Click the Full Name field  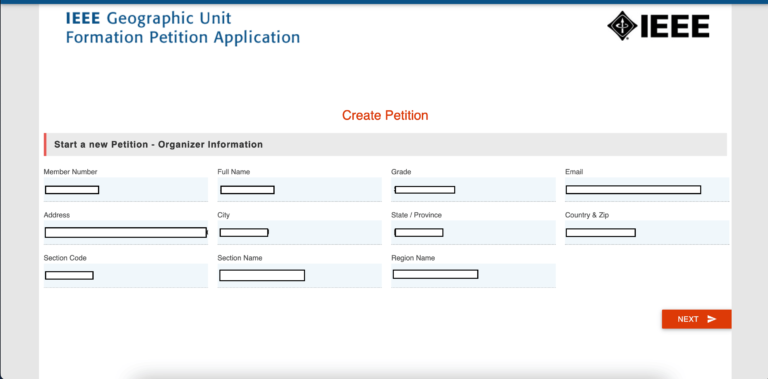[299, 190]
